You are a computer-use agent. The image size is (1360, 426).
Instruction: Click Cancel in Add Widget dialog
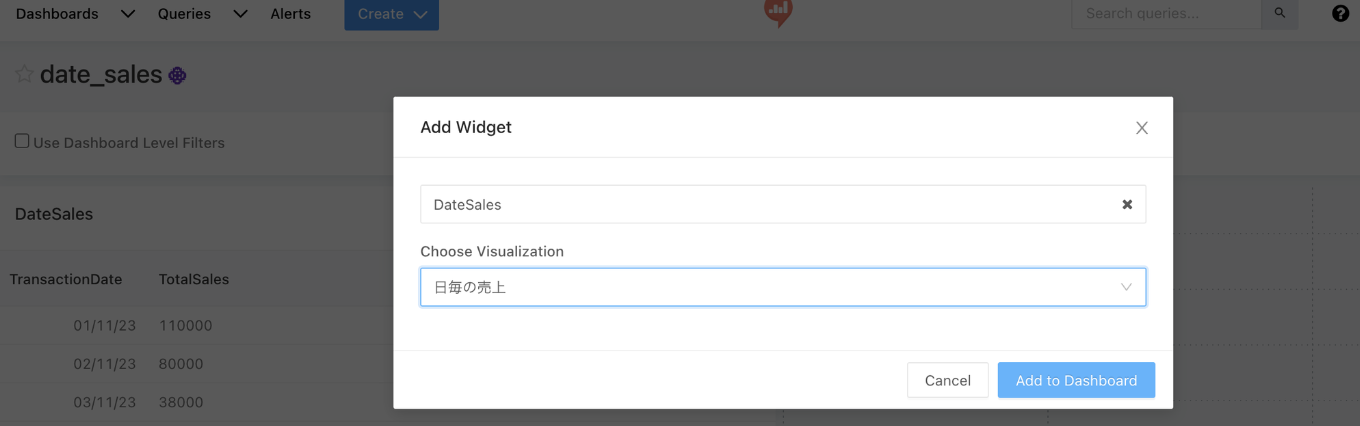pos(947,380)
